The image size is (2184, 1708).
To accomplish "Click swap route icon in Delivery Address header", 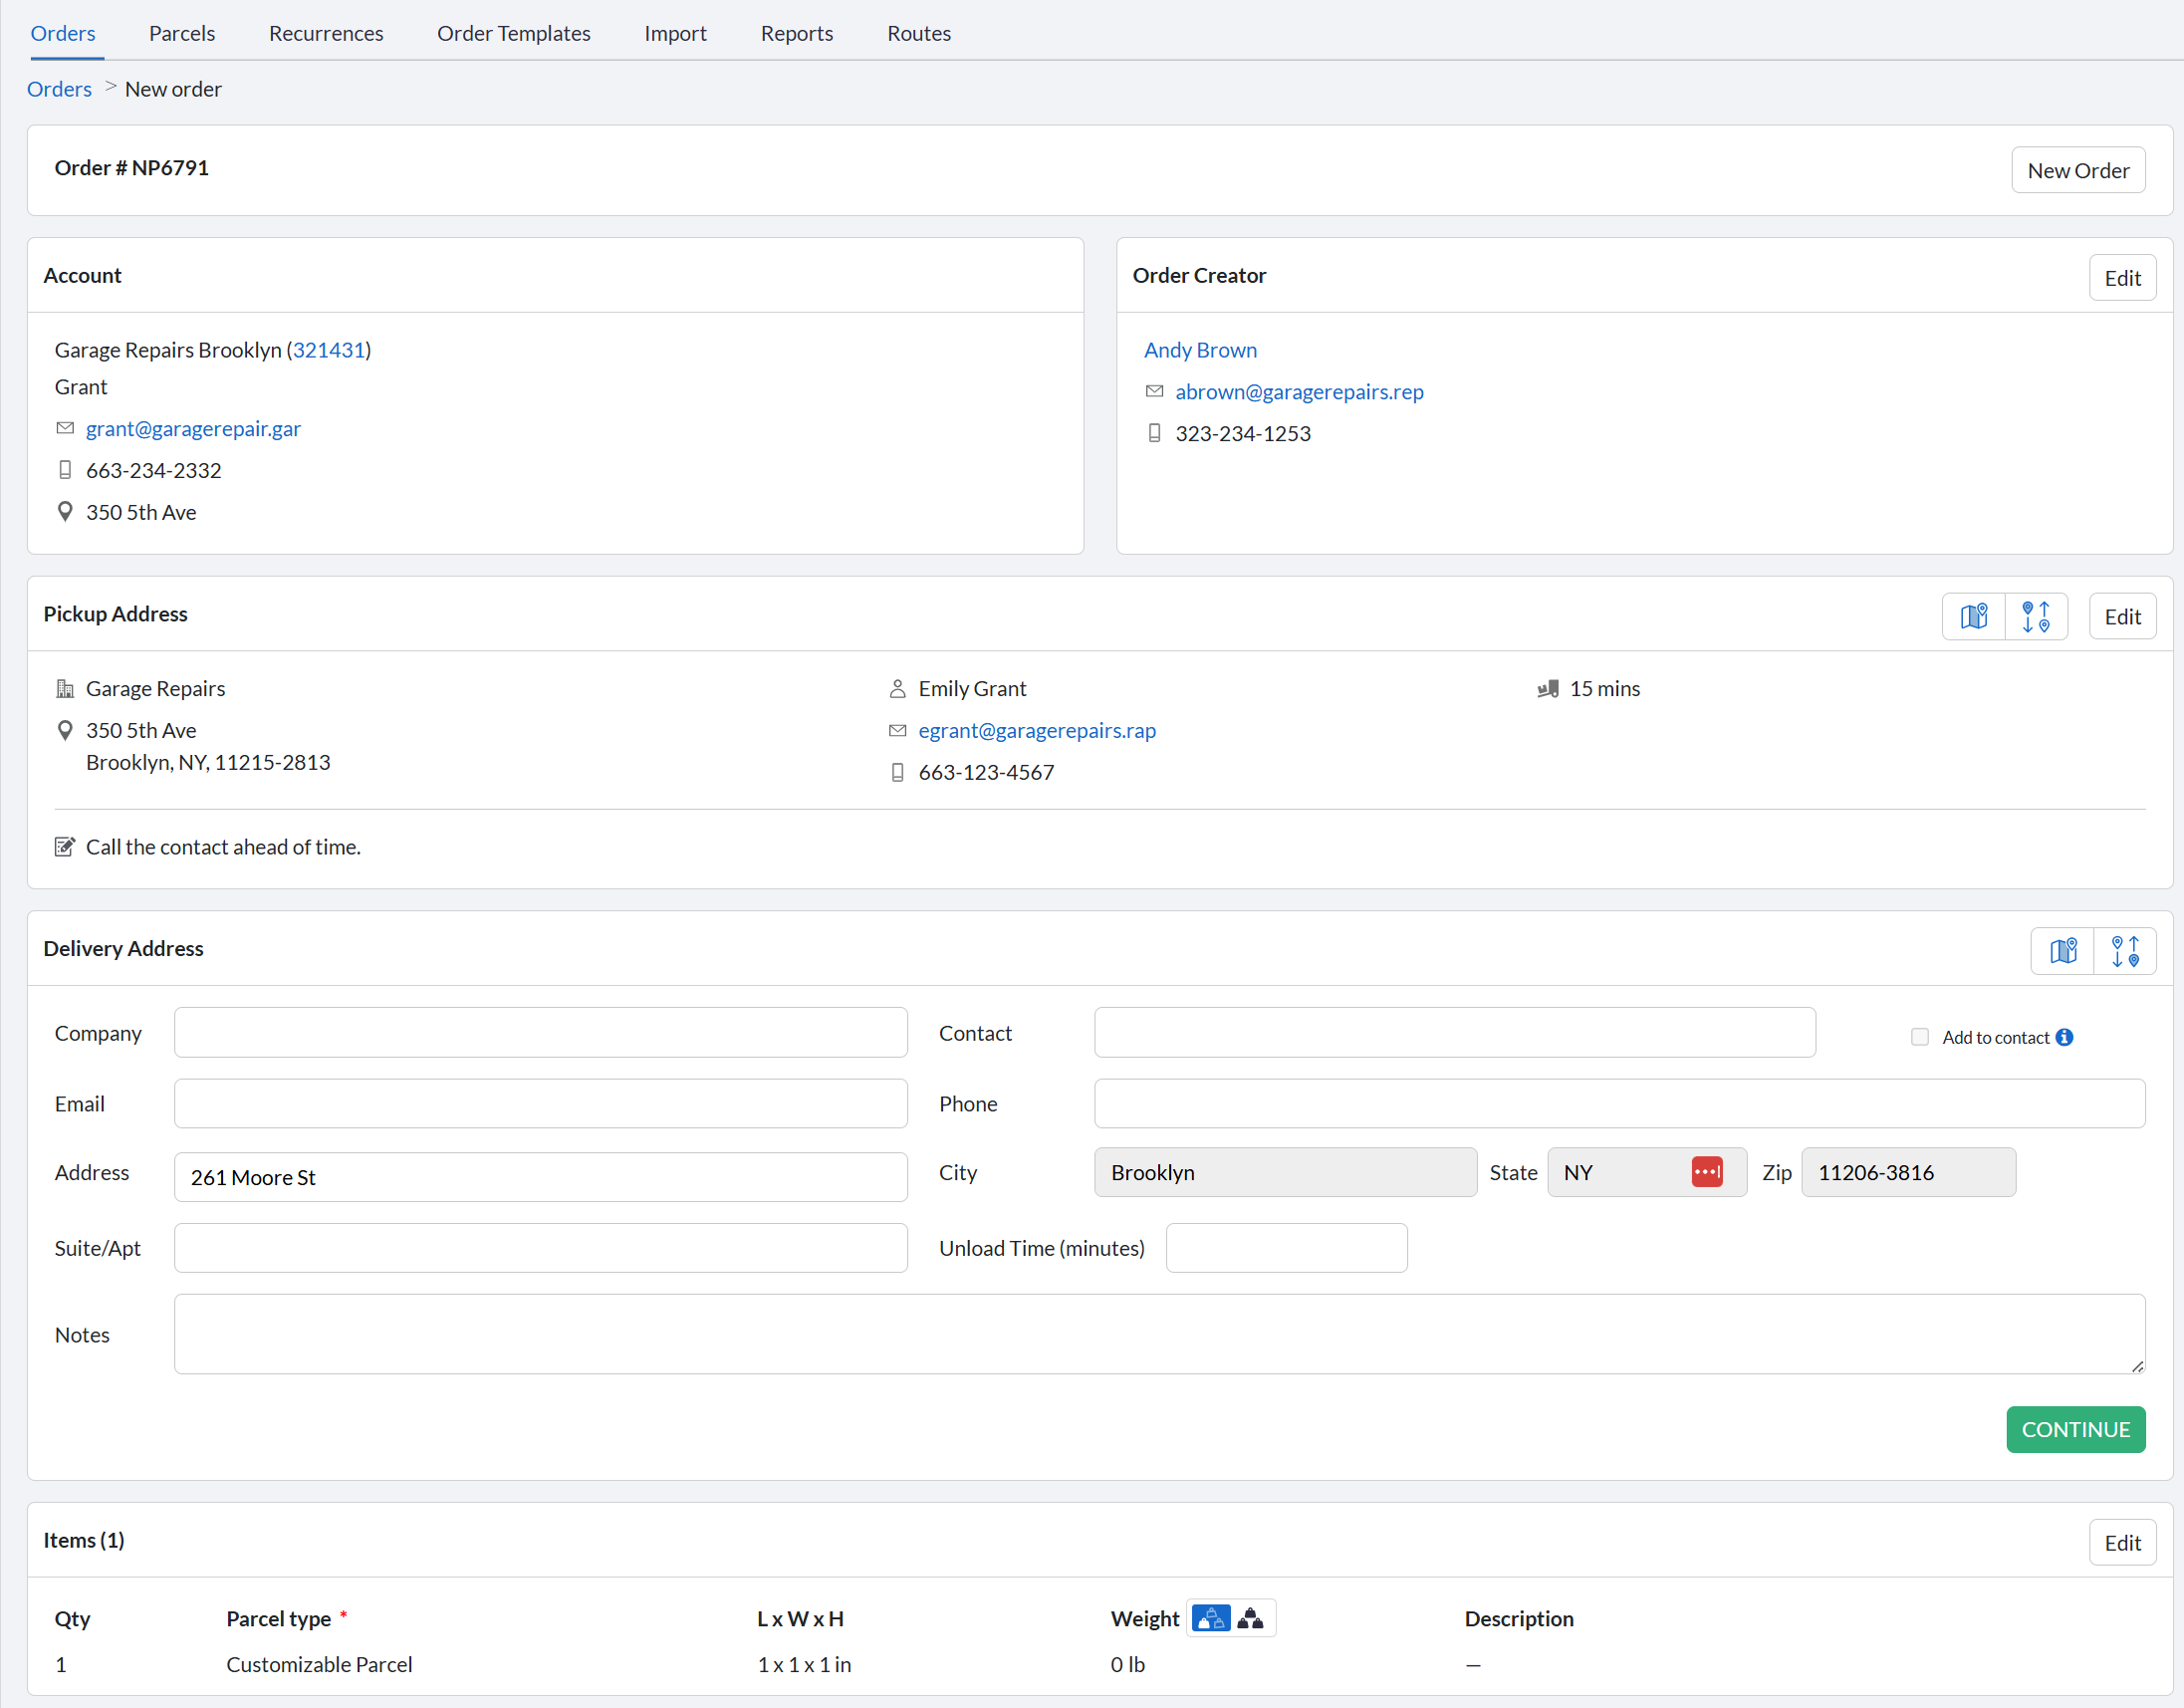I will point(2125,950).
